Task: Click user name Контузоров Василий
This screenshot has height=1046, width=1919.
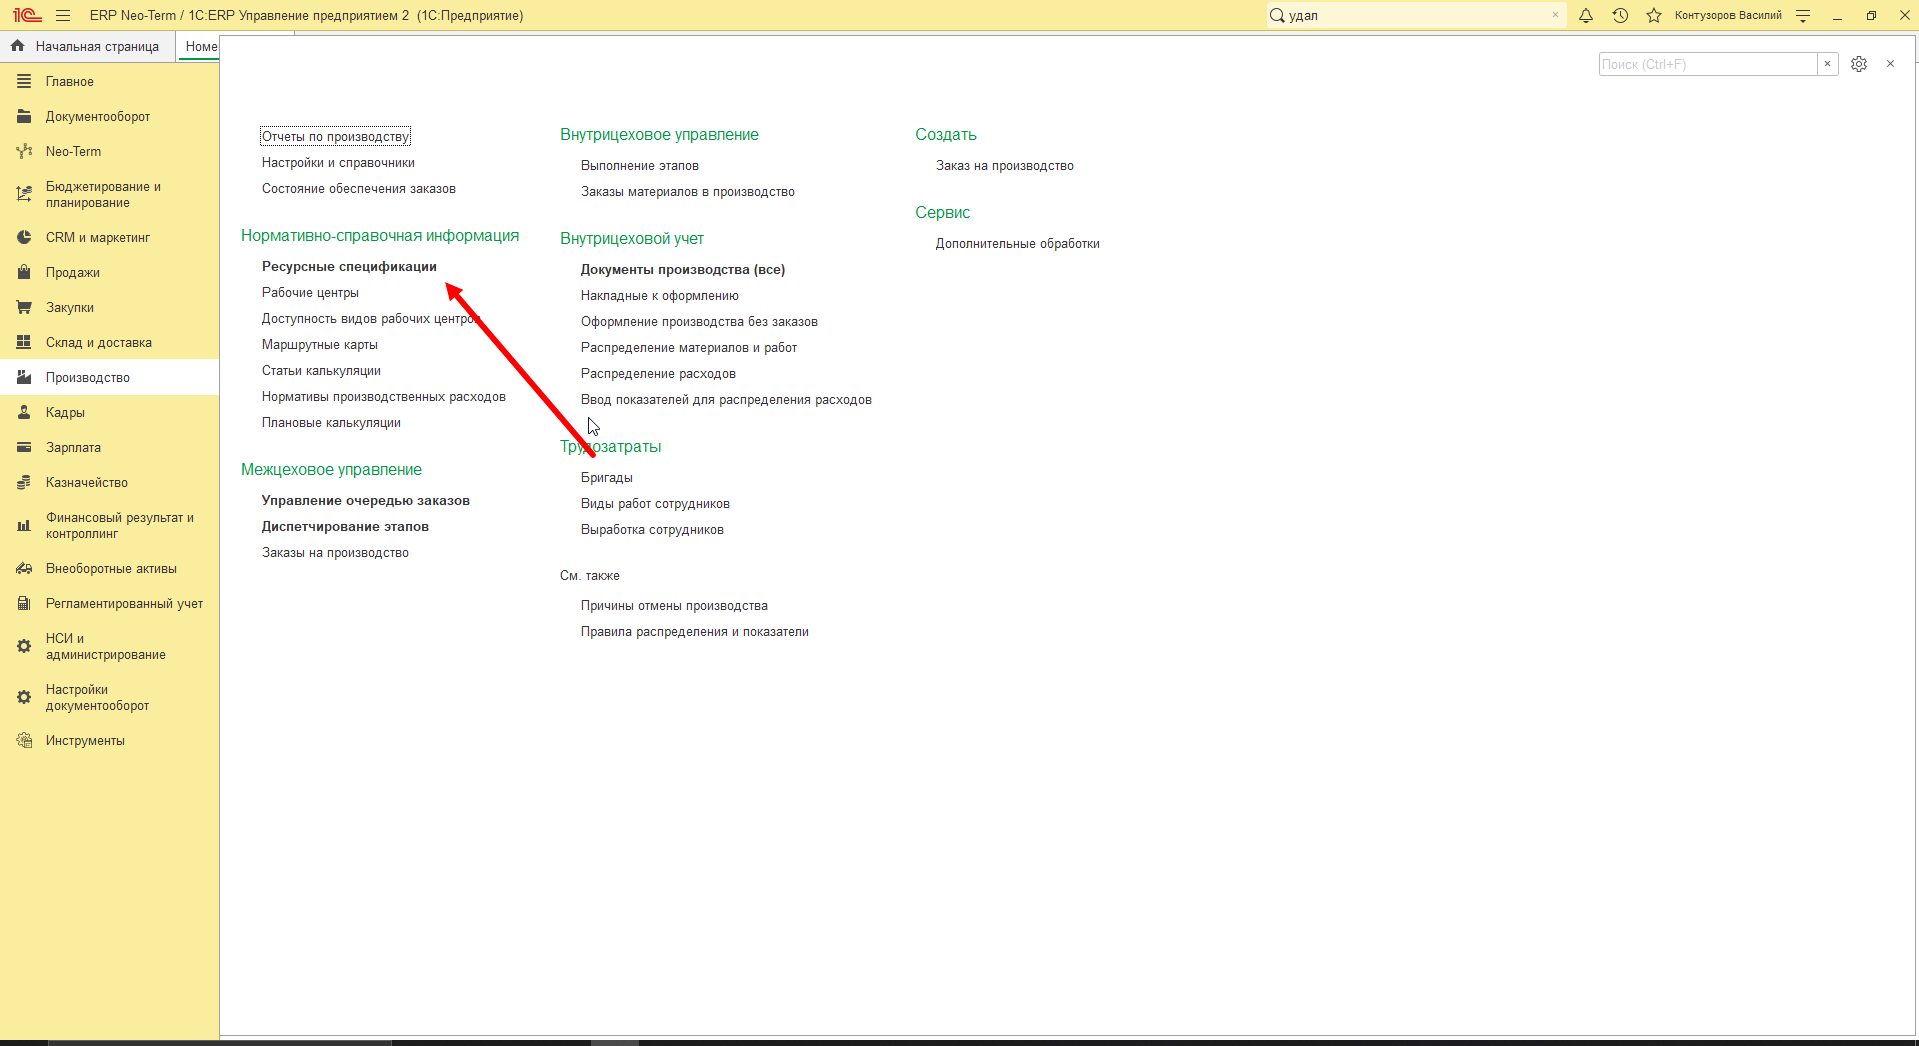Action: click(1728, 15)
